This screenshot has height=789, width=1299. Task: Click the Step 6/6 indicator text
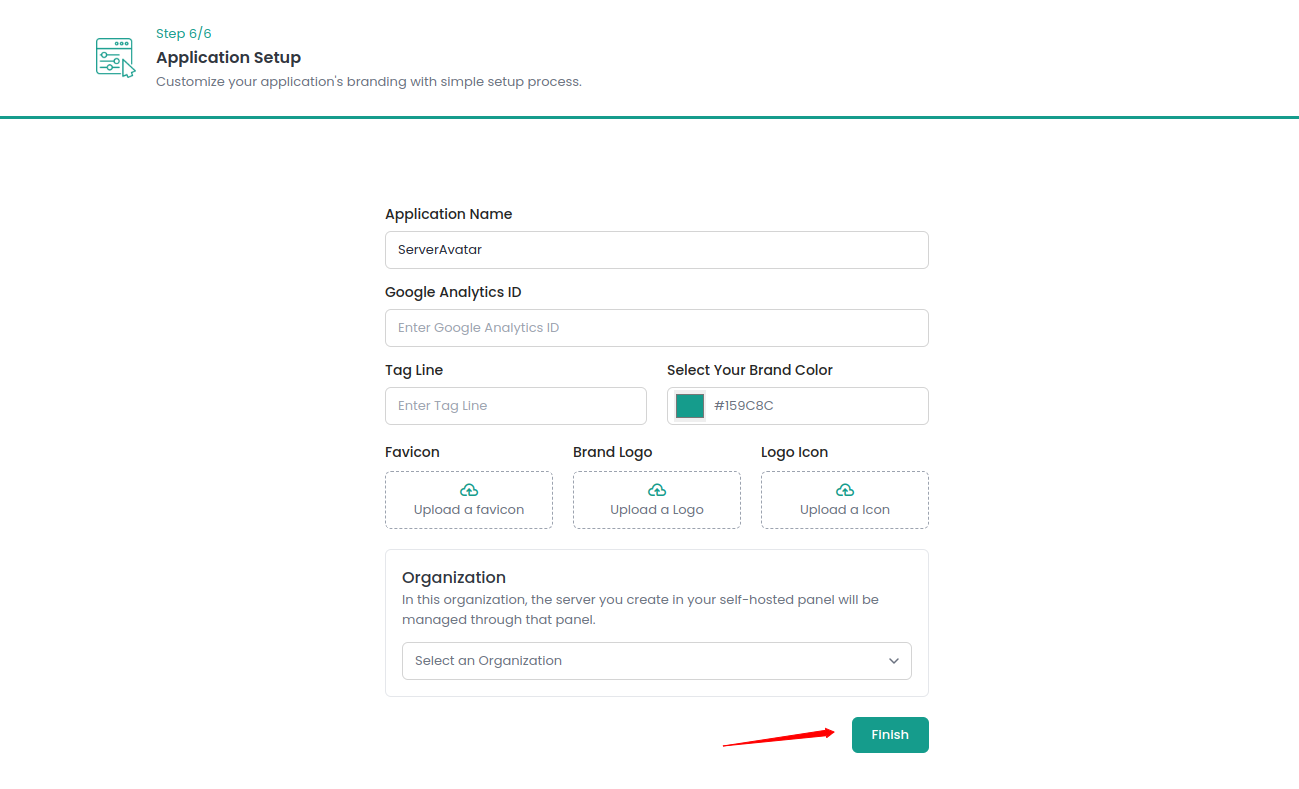coord(184,34)
